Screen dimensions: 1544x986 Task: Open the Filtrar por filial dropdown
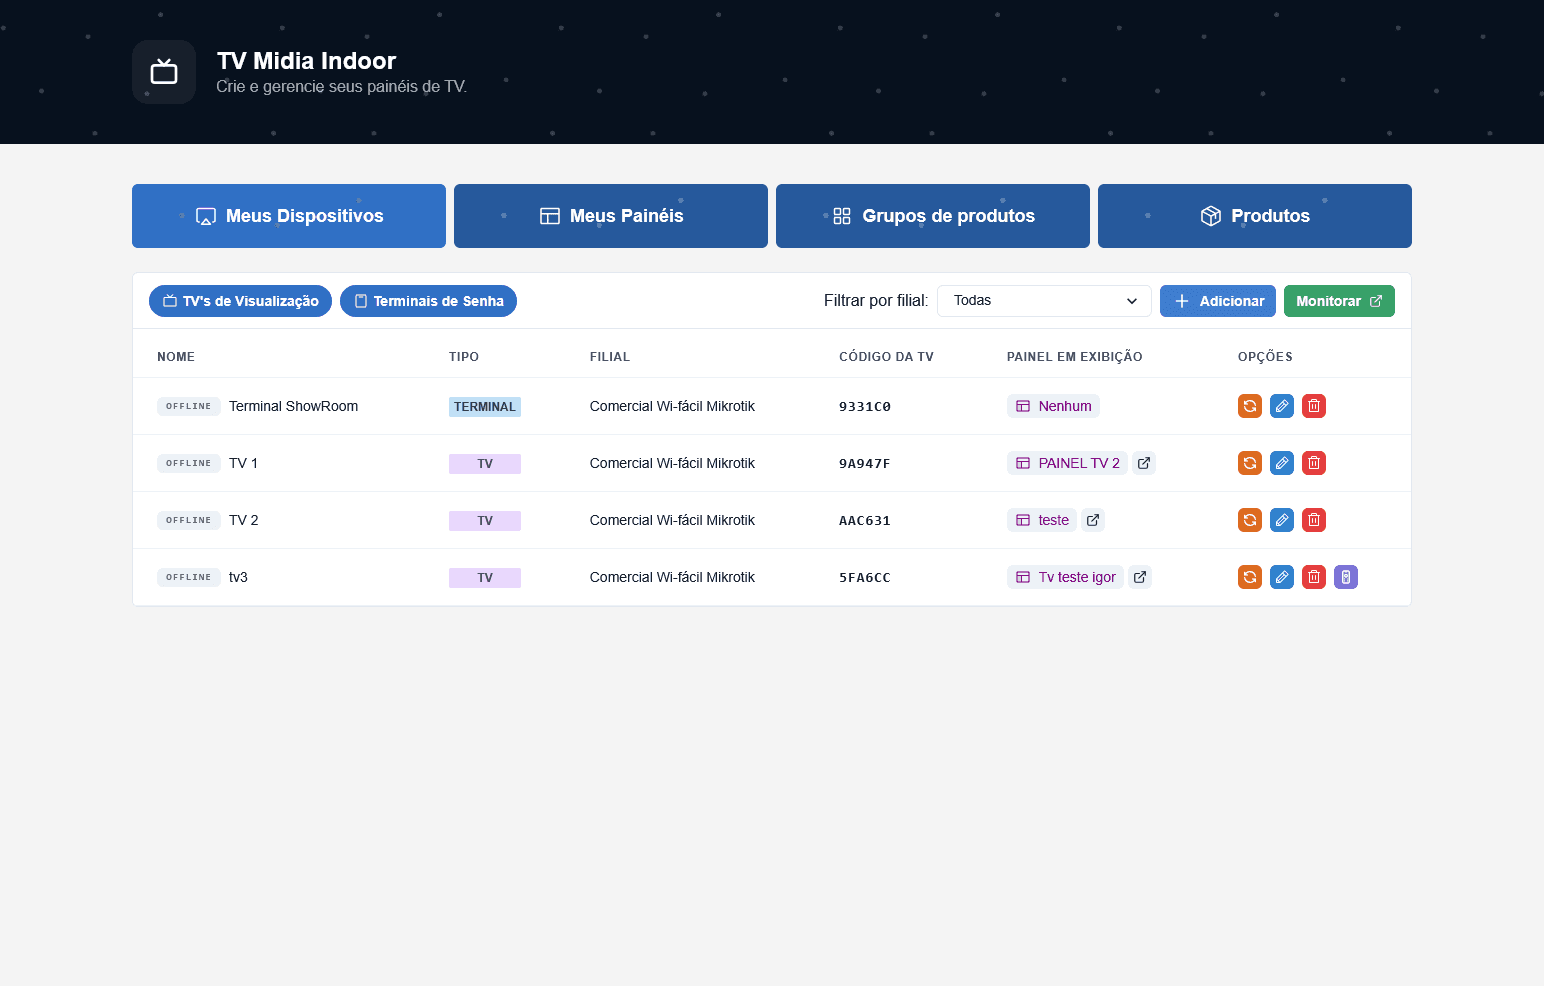[1044, 301]
